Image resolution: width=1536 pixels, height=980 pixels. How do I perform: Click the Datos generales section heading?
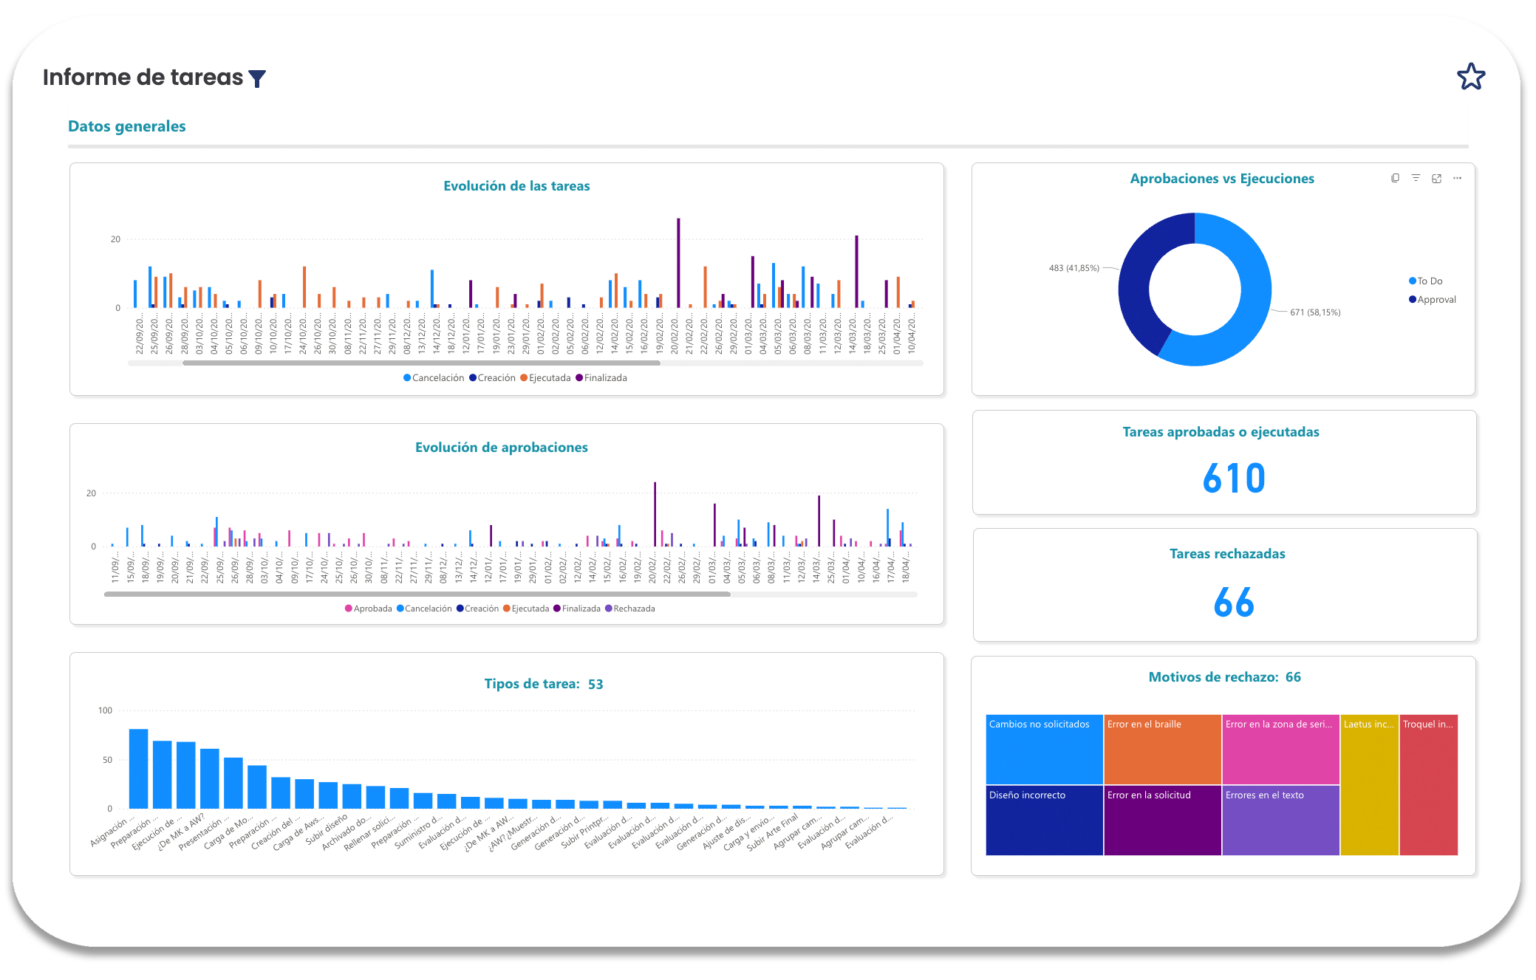pyautogui.click(x=127, y=126)
